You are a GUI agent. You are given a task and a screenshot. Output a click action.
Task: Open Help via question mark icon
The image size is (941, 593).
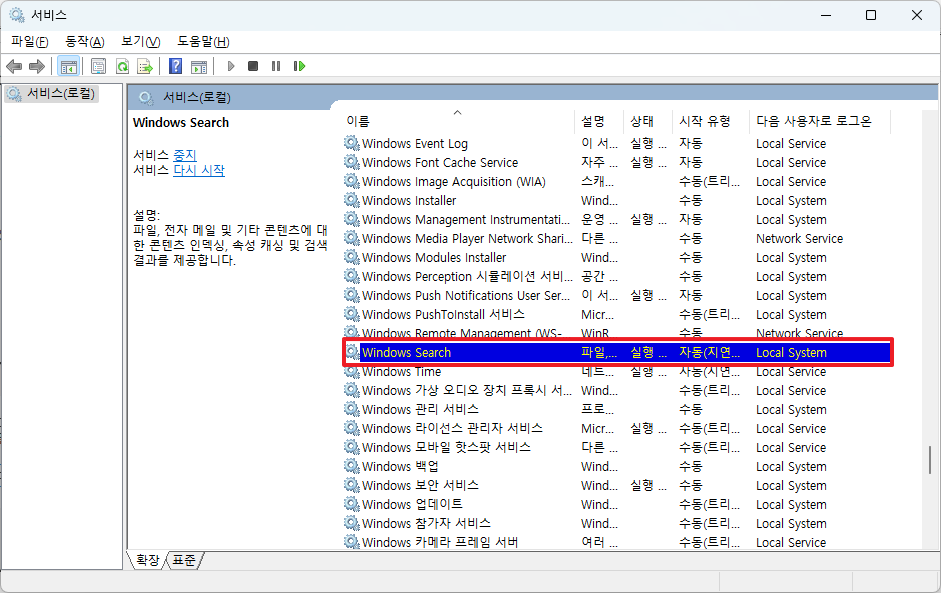pos(175,66)
